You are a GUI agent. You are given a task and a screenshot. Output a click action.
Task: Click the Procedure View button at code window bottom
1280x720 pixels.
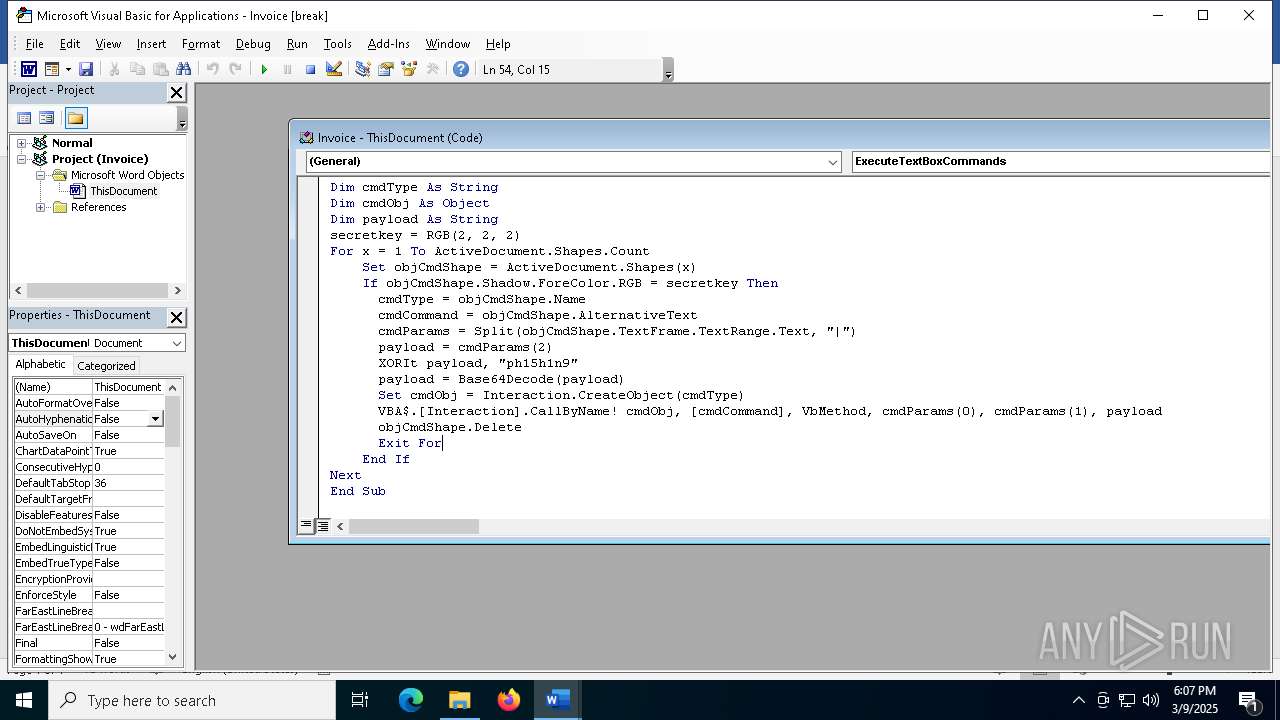point(307,526)
